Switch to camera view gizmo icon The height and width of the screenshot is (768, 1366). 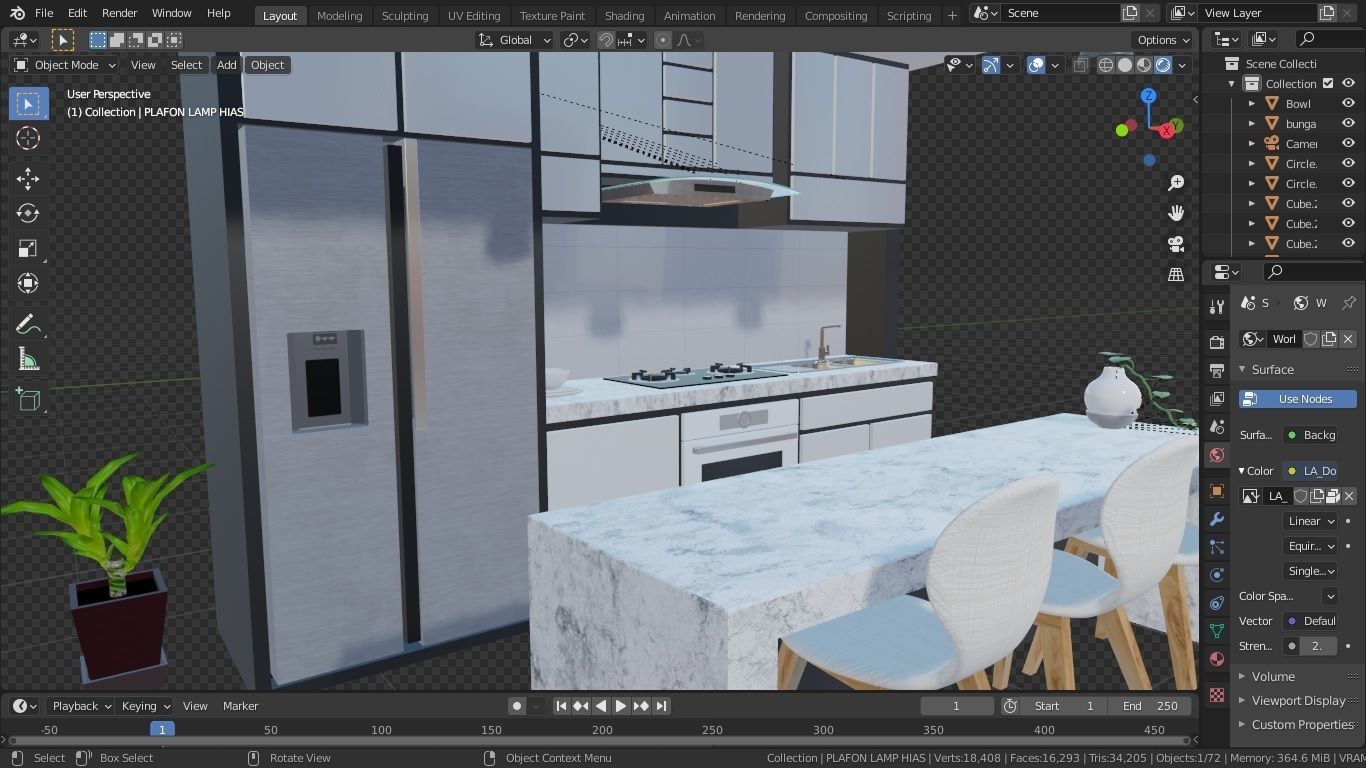pos(1176,244)
